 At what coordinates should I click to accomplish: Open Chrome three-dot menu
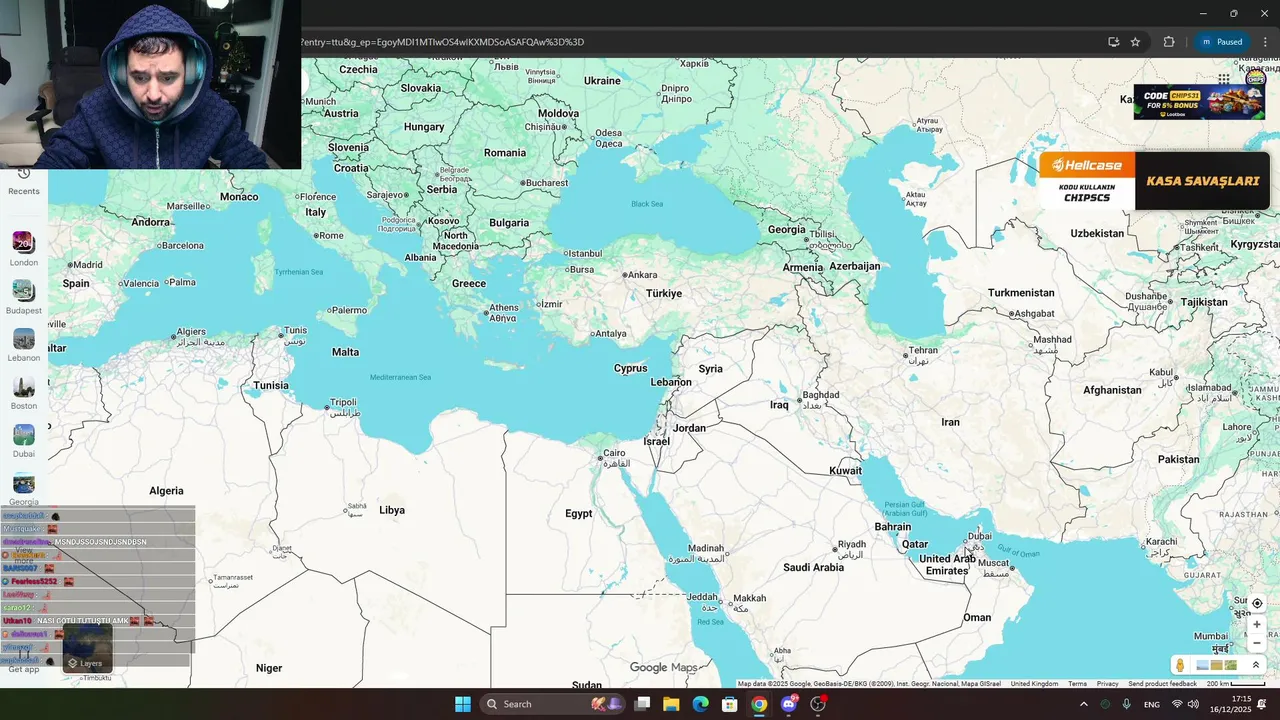tap(1265, 42)
